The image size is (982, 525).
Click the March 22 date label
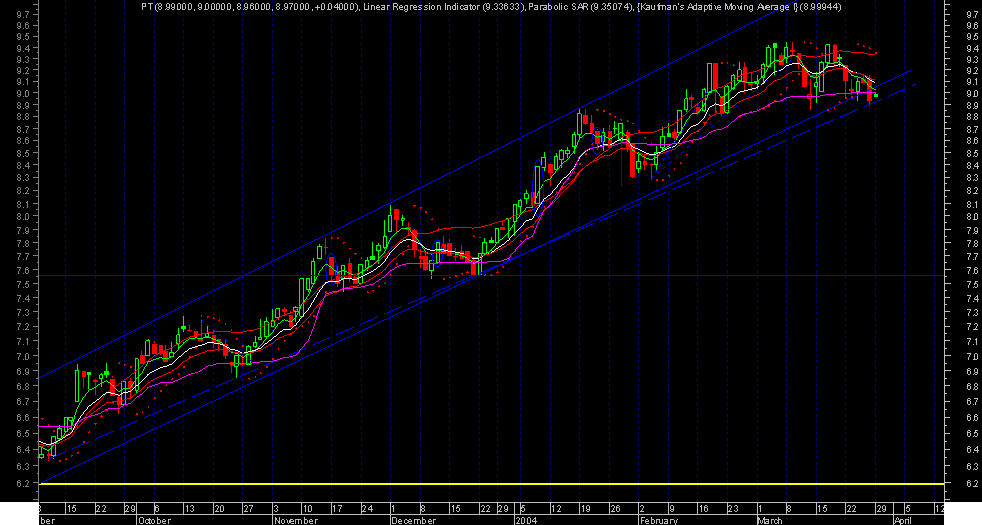pos(851,509)
